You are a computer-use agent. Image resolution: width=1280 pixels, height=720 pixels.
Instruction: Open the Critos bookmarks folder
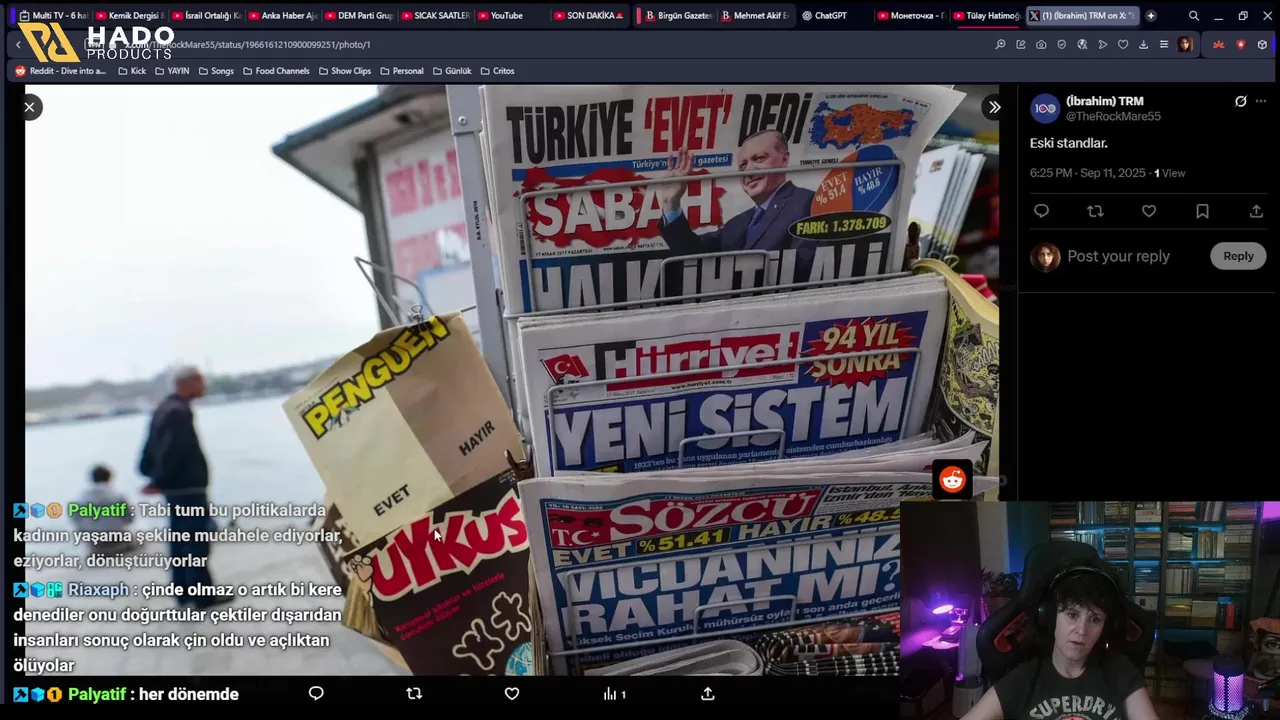coord(498,71)
